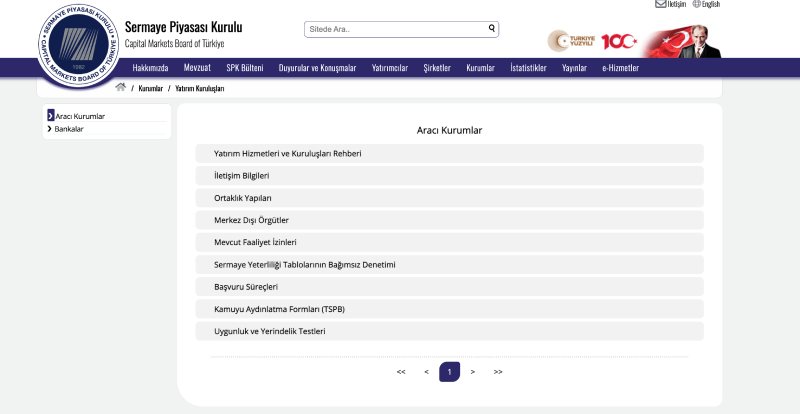
Task: Go to last page with >> button
Action: point(498,372)
